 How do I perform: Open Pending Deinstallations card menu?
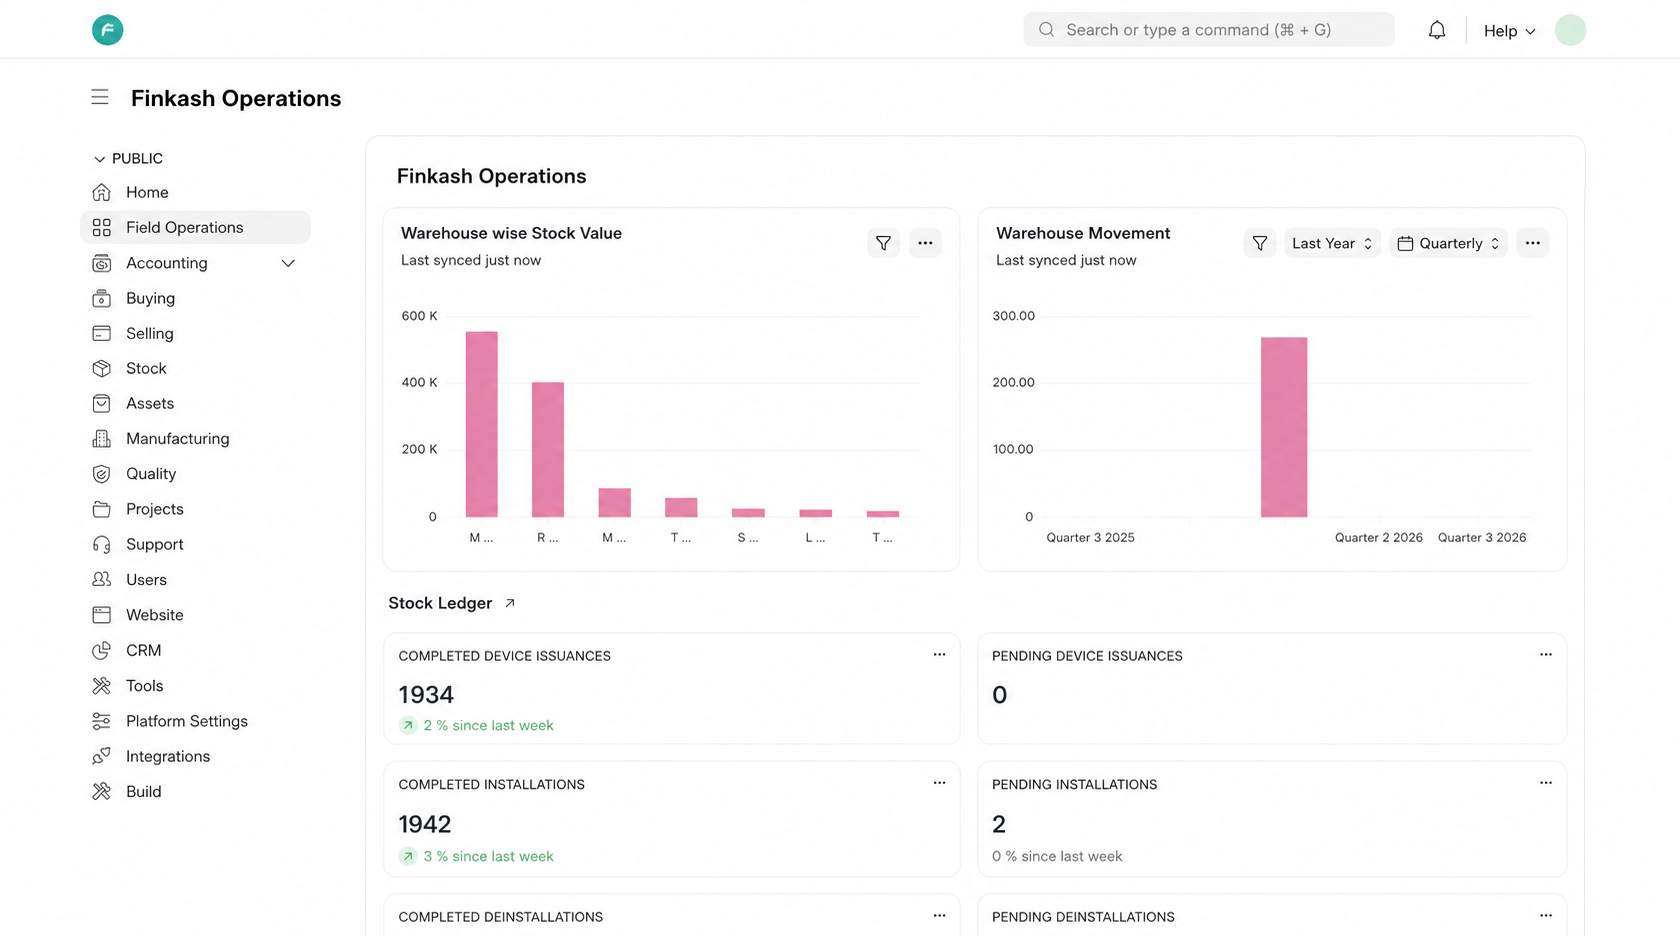point(1546,916)
